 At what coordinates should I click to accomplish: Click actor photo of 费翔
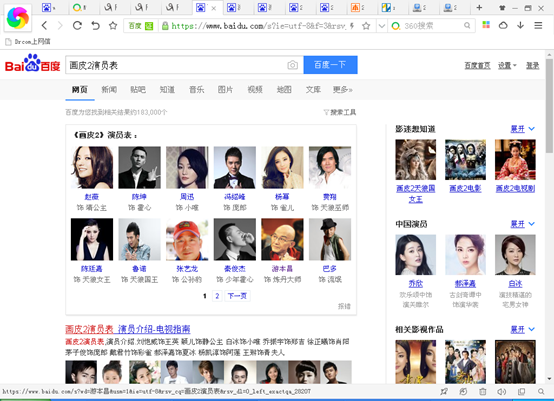[x=330, y=167]
